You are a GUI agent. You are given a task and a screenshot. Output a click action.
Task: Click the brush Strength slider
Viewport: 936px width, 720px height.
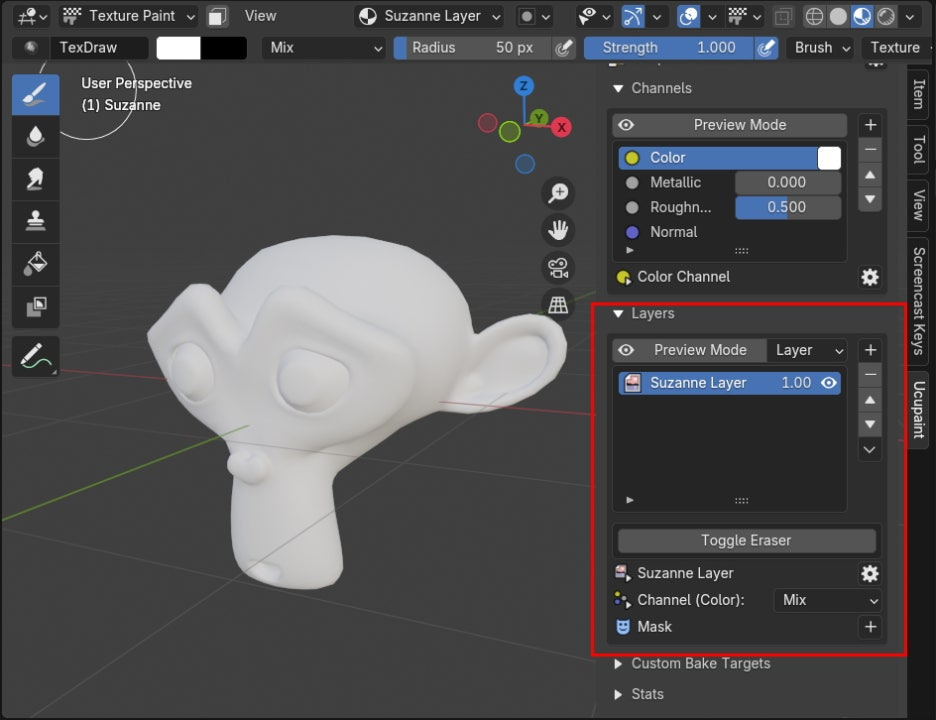669,48
